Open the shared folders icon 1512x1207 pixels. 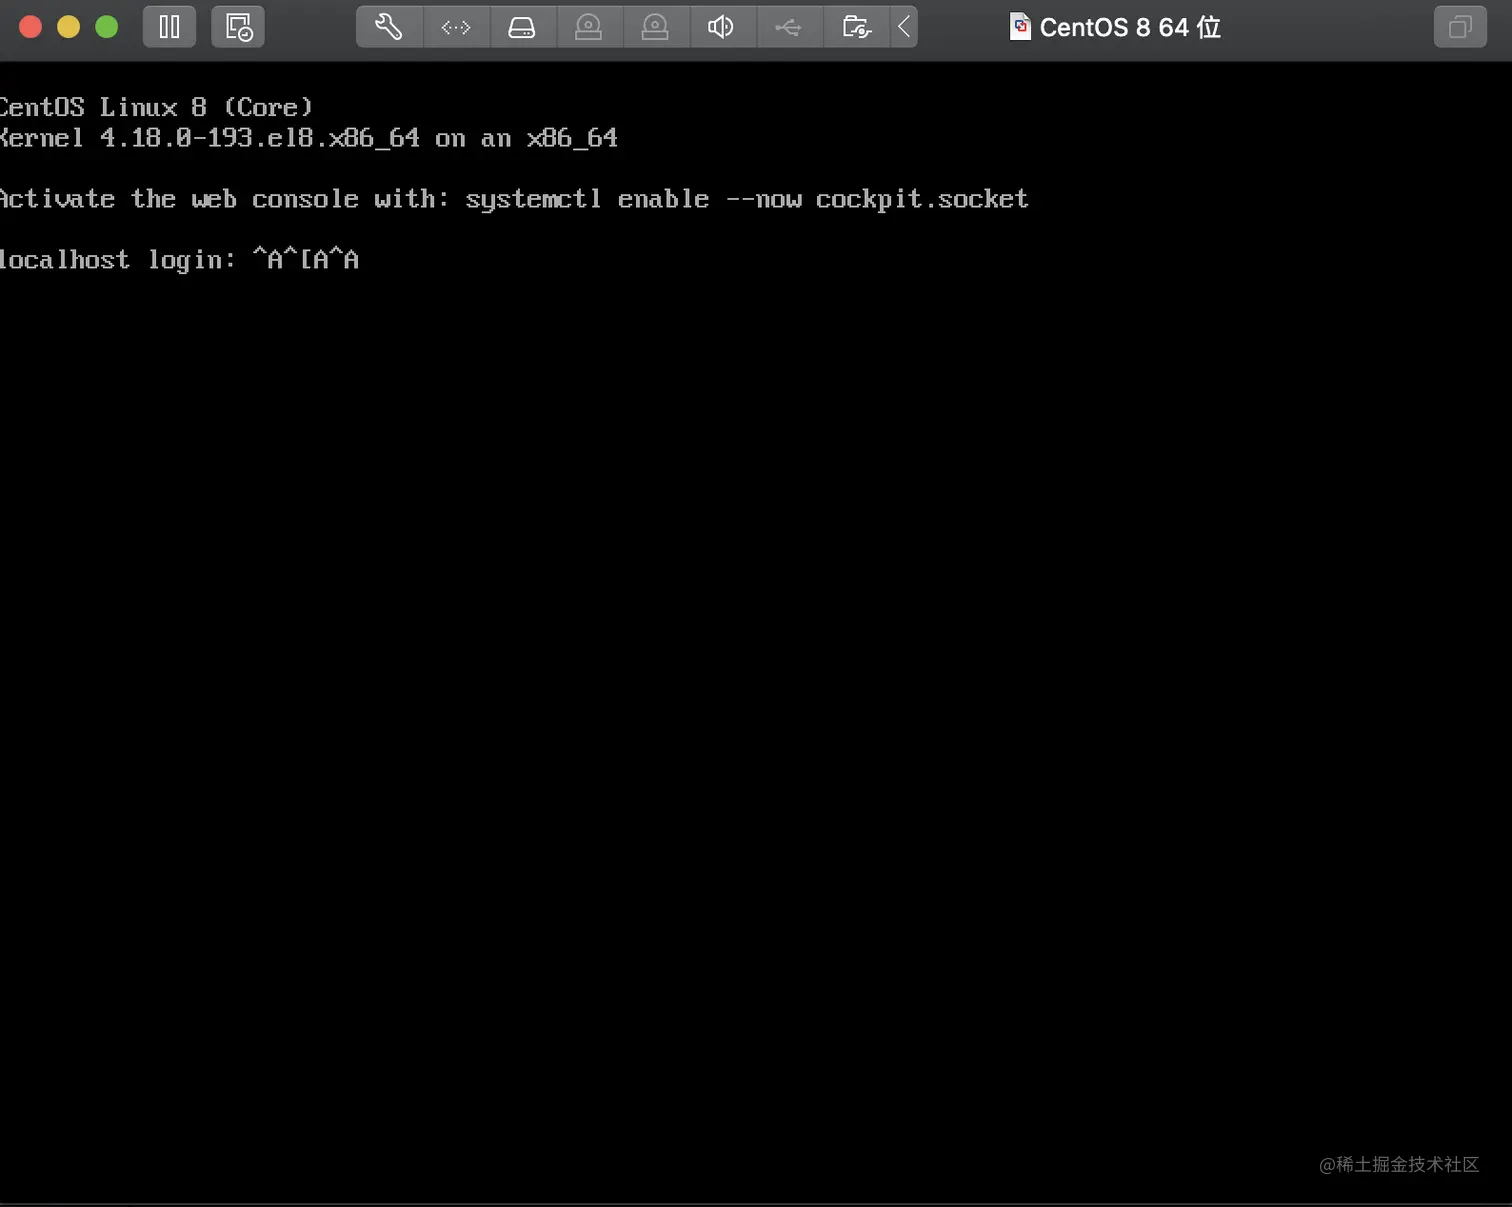pyautogui.click(x=856, y=27)
